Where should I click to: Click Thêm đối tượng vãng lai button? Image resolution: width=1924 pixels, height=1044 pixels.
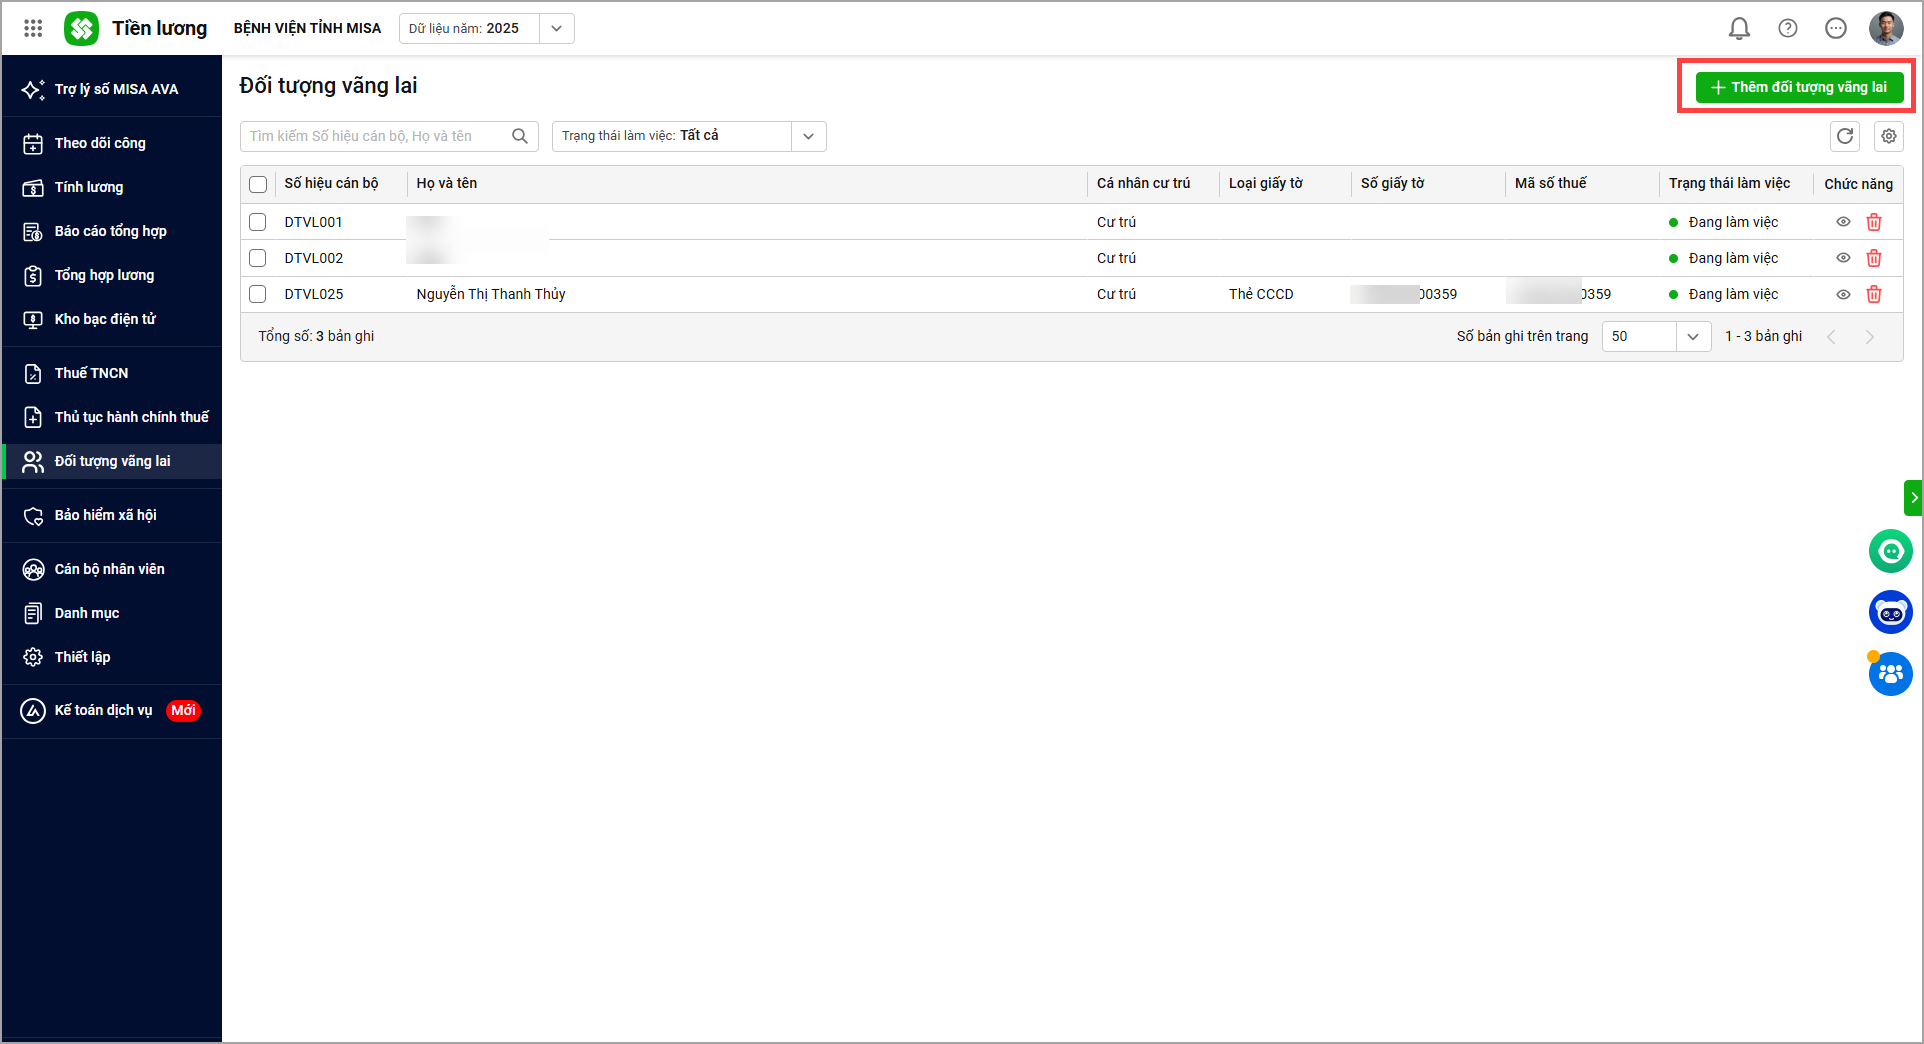tap(1798, 87)
